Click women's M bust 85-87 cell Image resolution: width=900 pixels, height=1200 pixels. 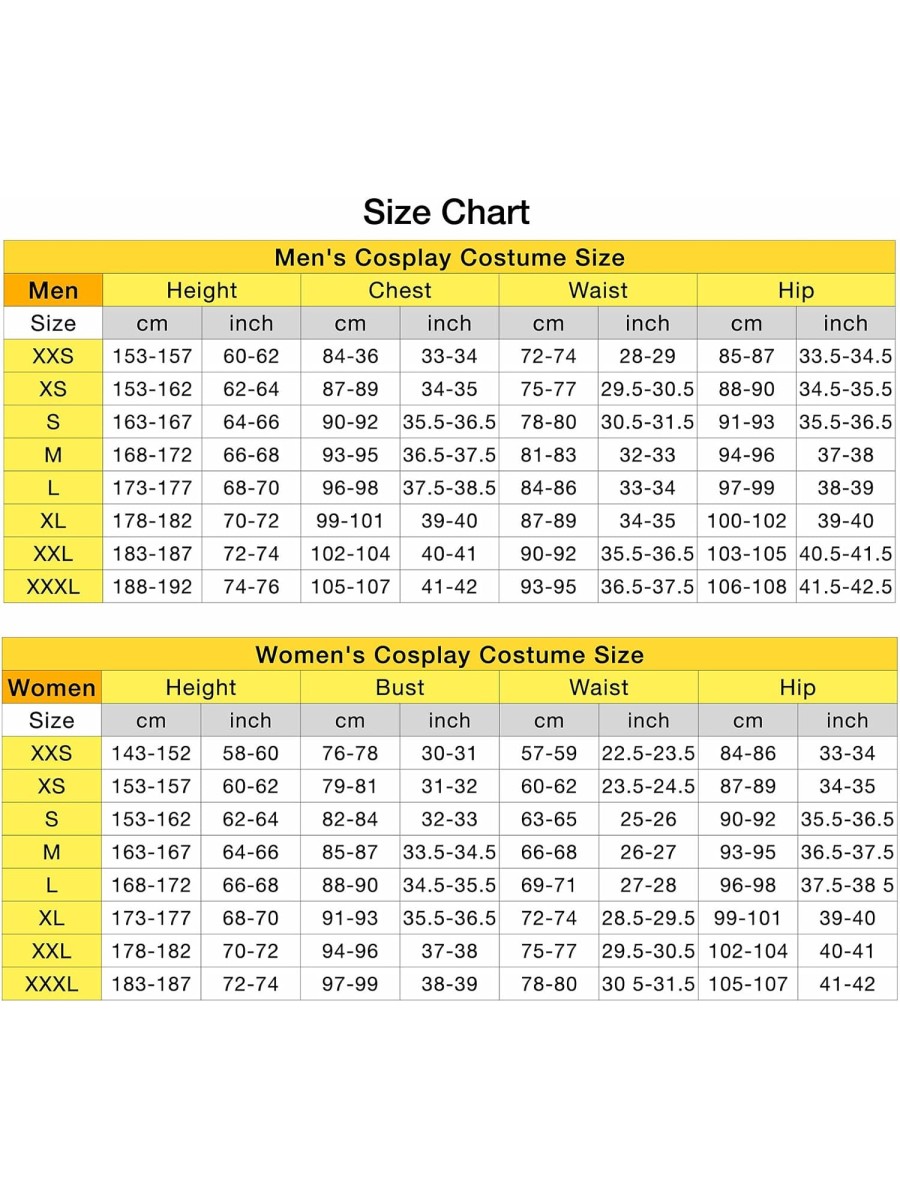click(350, 852)
